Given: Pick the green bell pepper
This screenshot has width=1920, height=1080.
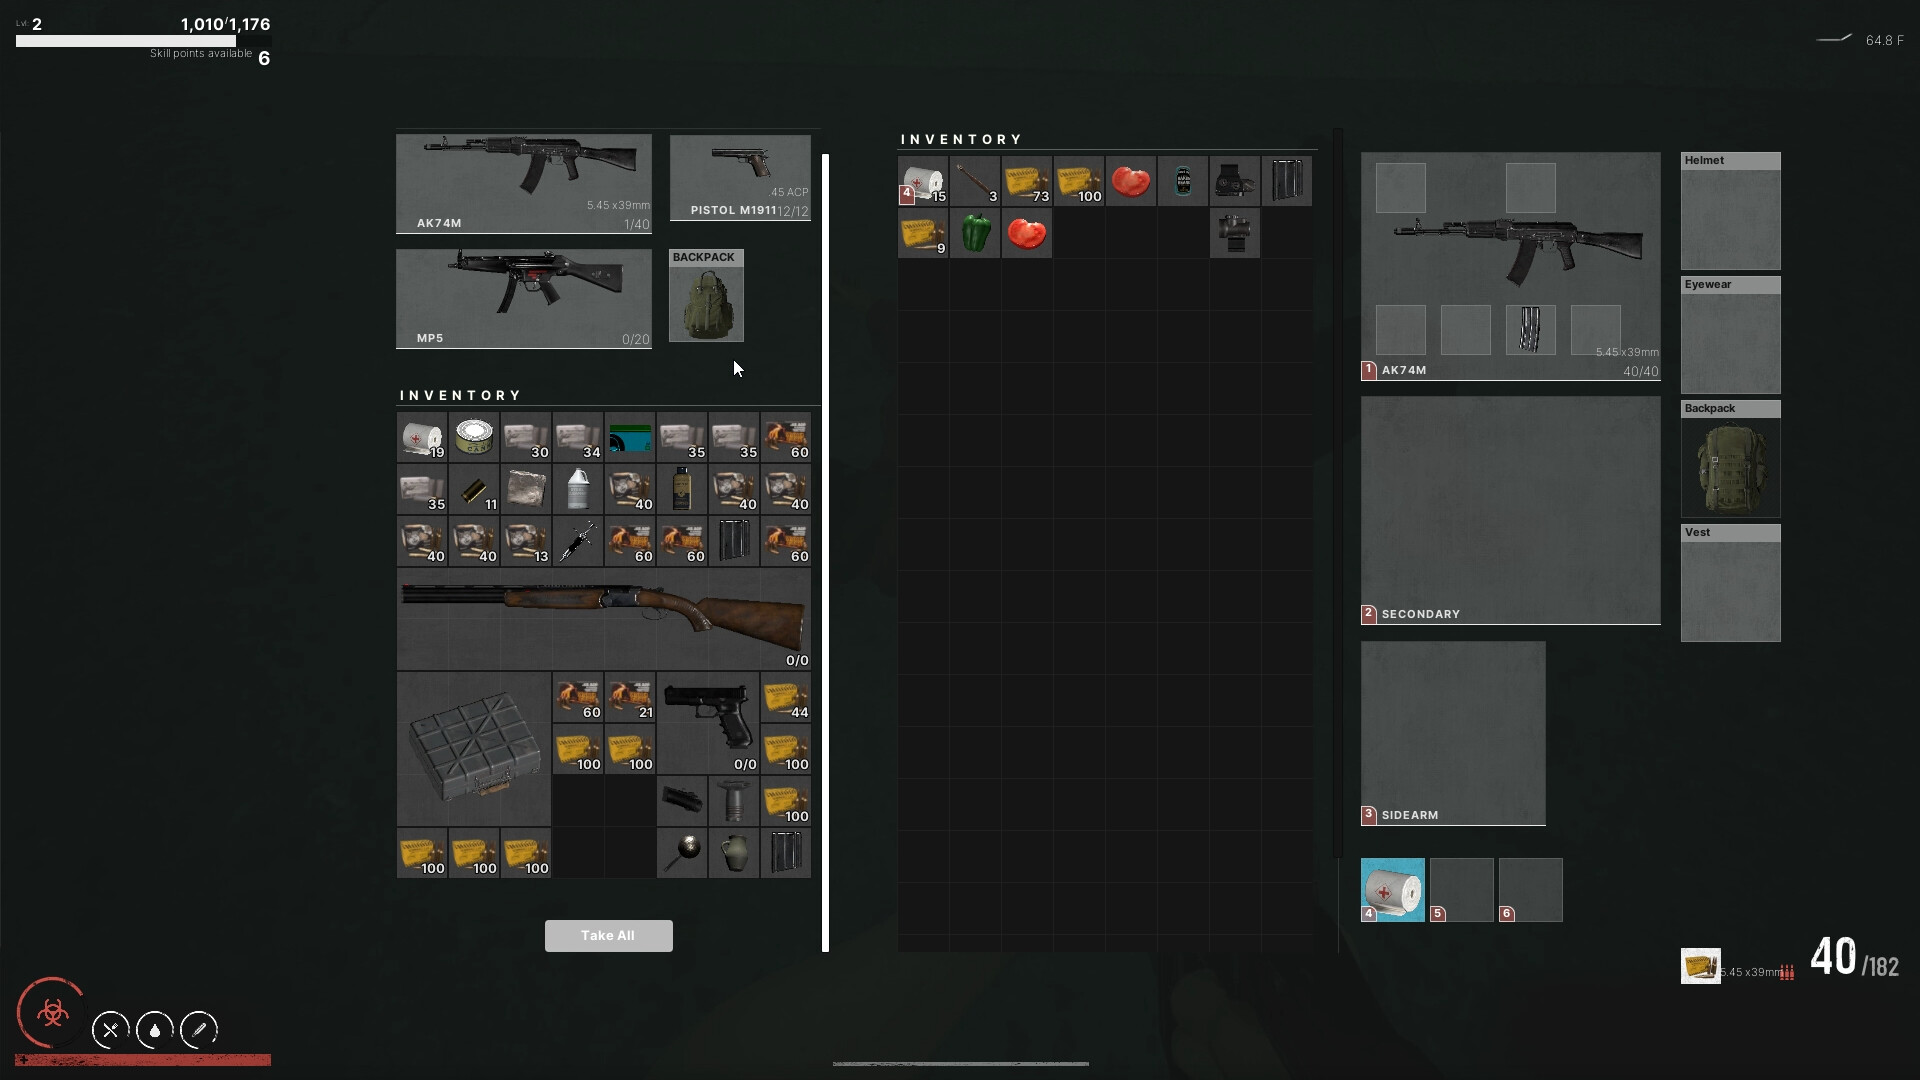Looking at the screenshot, I should (975, 233).
